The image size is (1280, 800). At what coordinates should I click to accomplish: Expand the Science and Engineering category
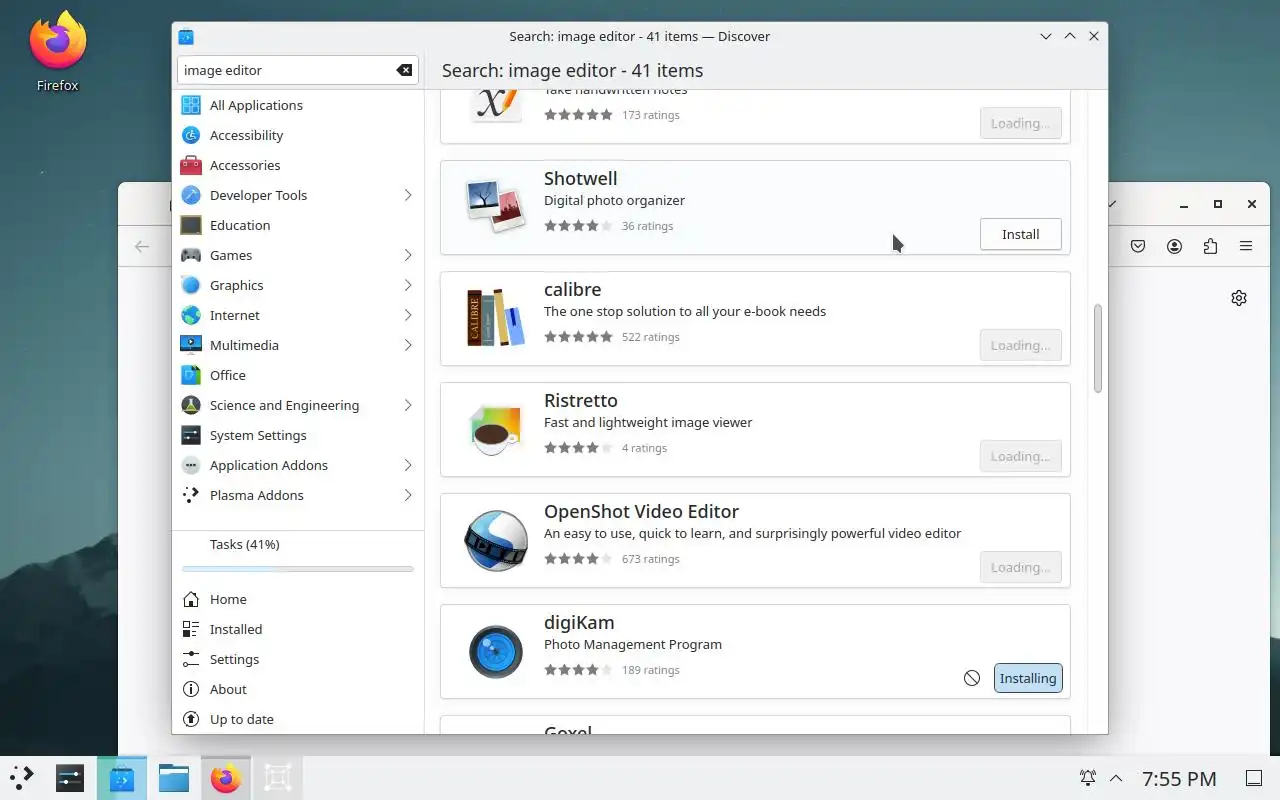point(408,405)
